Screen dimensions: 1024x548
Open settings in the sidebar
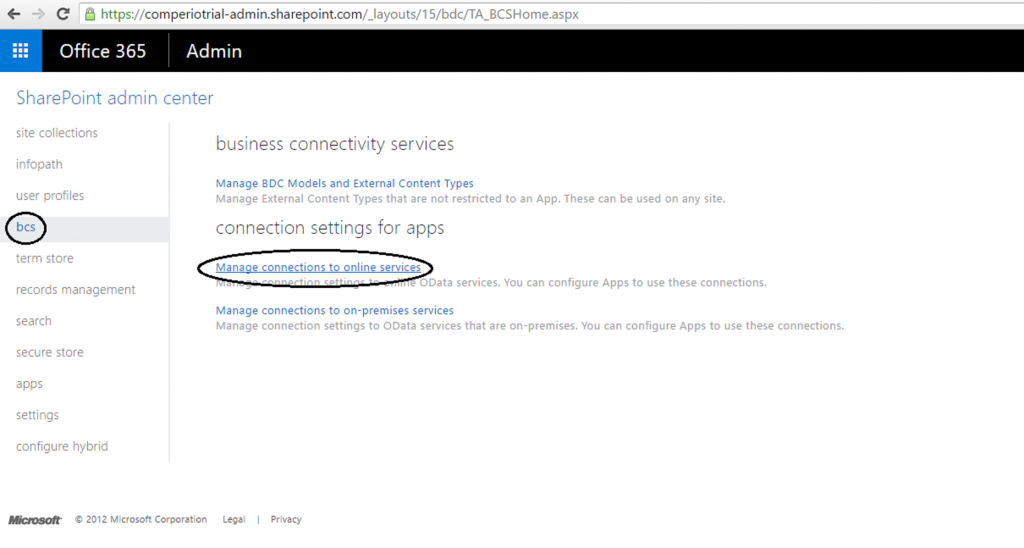coord(37,415)
